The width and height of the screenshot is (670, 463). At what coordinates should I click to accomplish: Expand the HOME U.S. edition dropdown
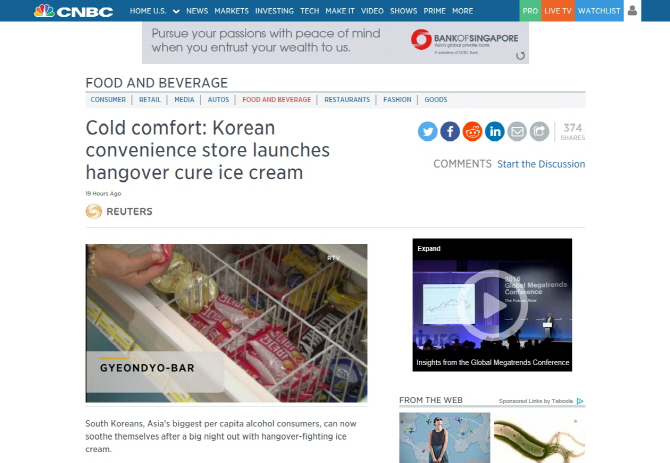pyautogui.click(x=176, y=12)
